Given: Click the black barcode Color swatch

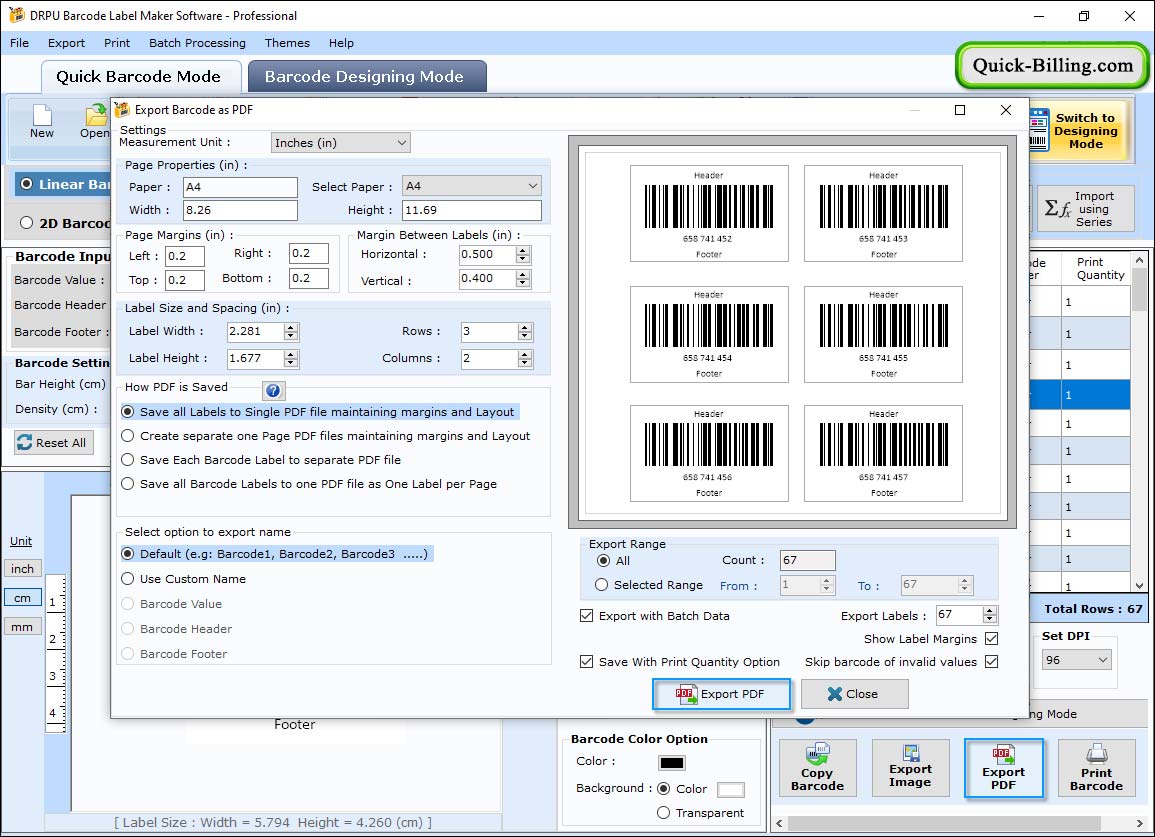Looking at the screenshot, I should tap(672, 763).
